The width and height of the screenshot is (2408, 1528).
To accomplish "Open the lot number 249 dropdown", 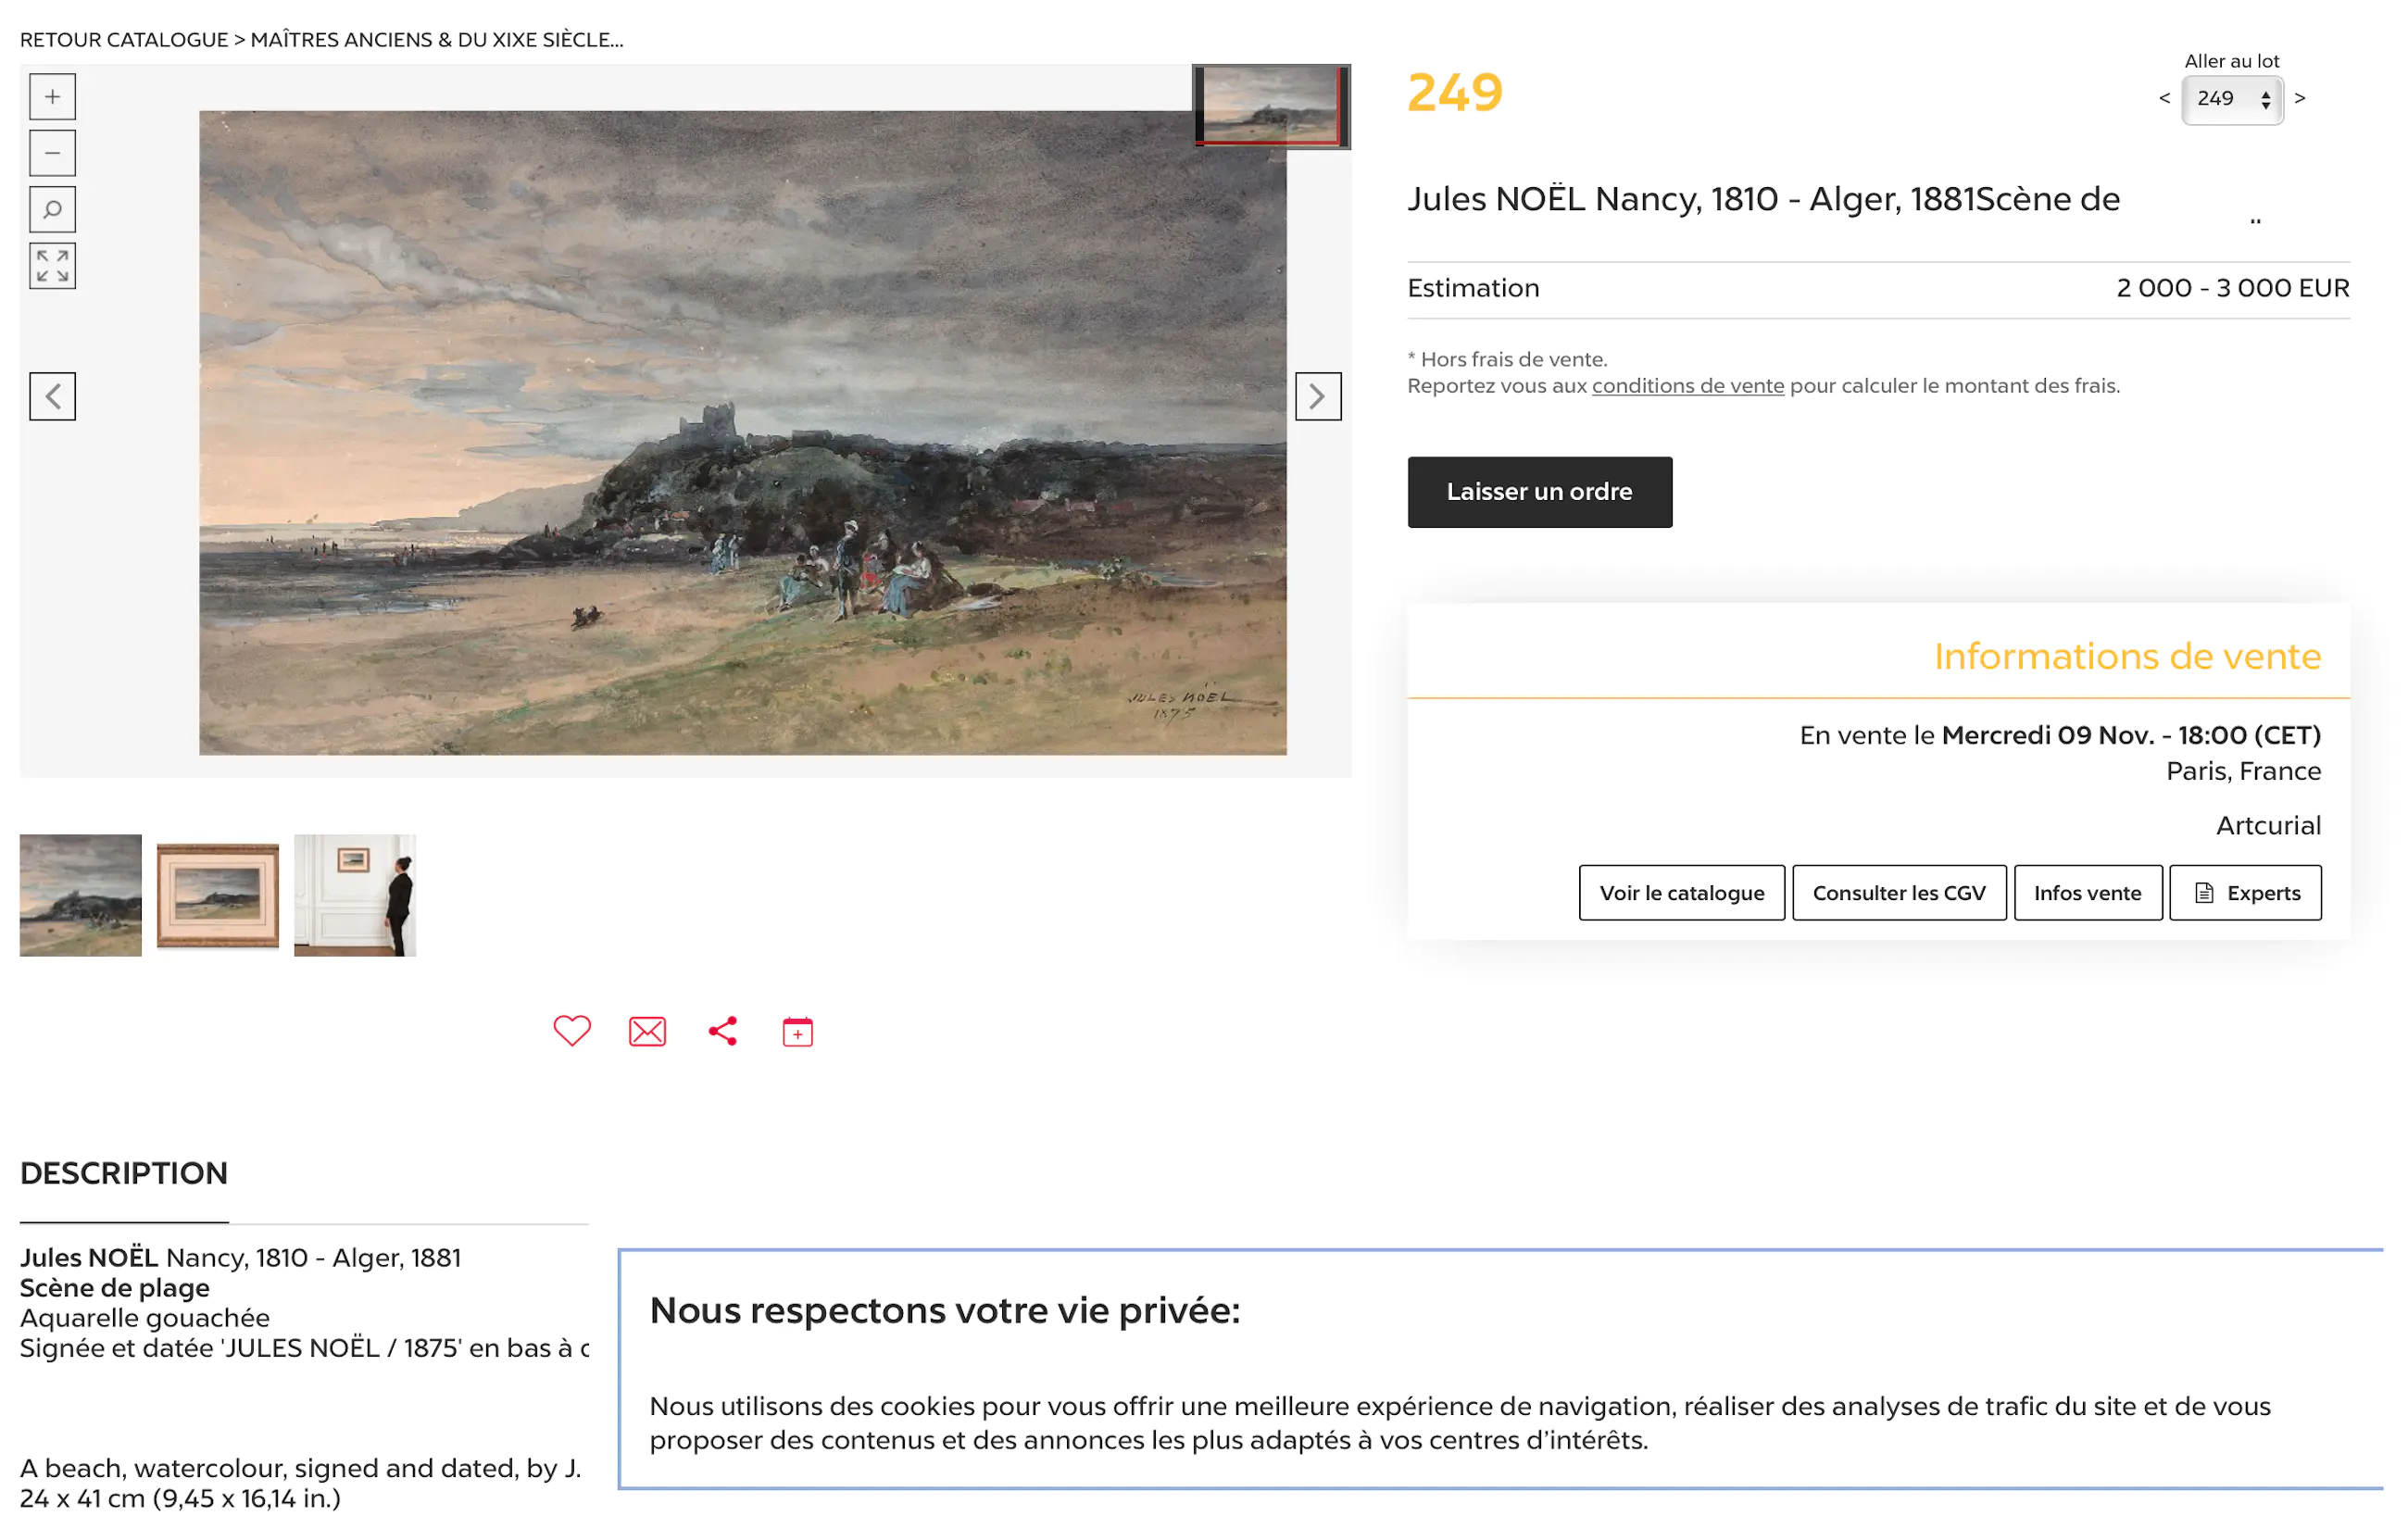I will coord(2231,99).
